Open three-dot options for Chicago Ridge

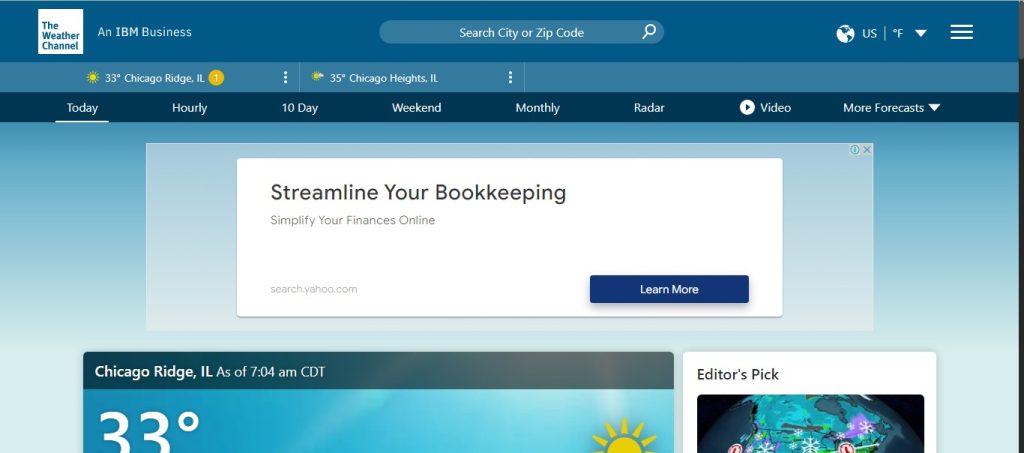[x=285, y=78]
